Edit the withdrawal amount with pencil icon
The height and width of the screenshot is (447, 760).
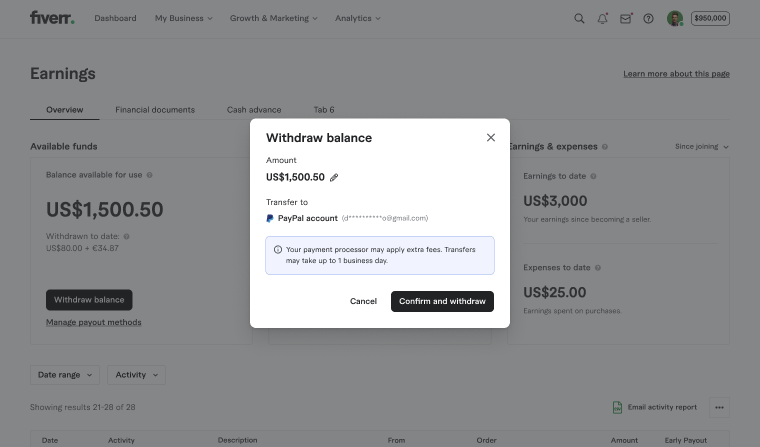334,177
